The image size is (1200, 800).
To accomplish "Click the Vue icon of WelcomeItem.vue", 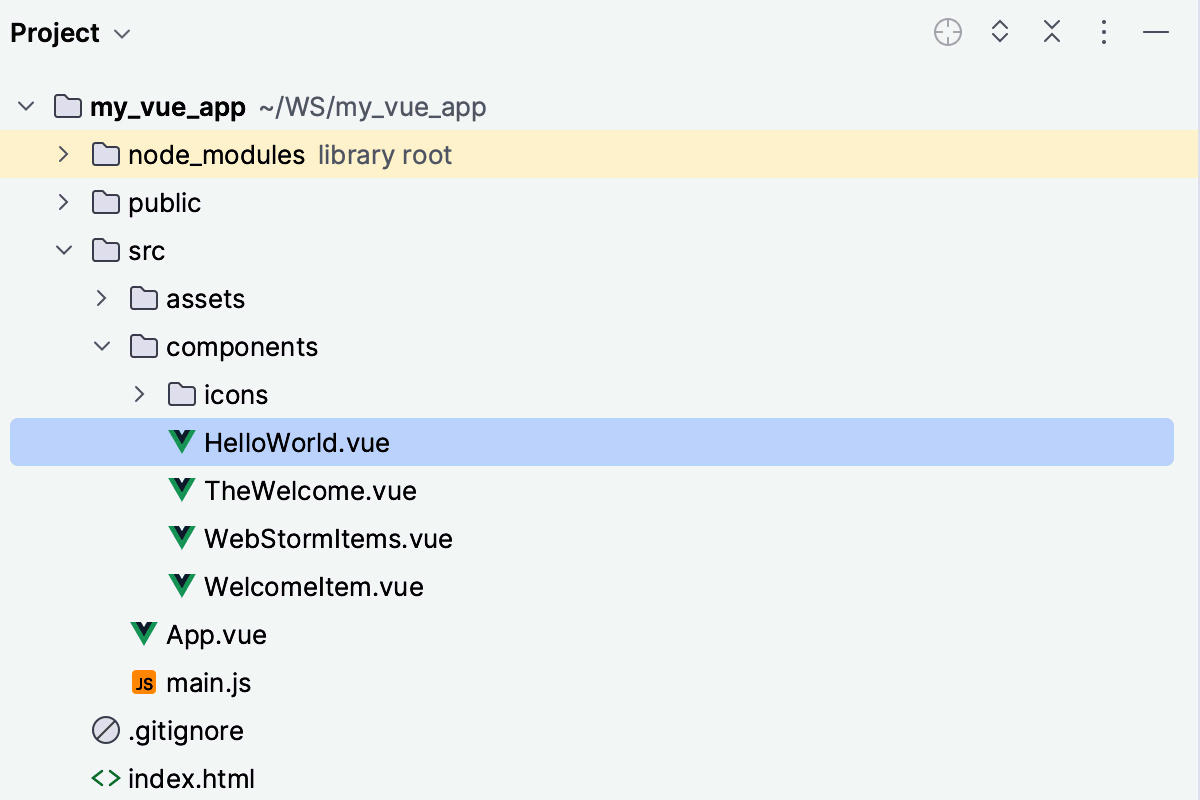I will [x=181, y=586].
